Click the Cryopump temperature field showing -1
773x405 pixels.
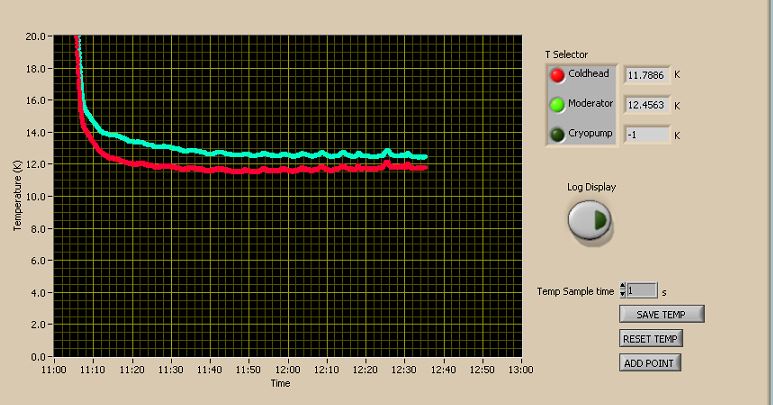646,135
